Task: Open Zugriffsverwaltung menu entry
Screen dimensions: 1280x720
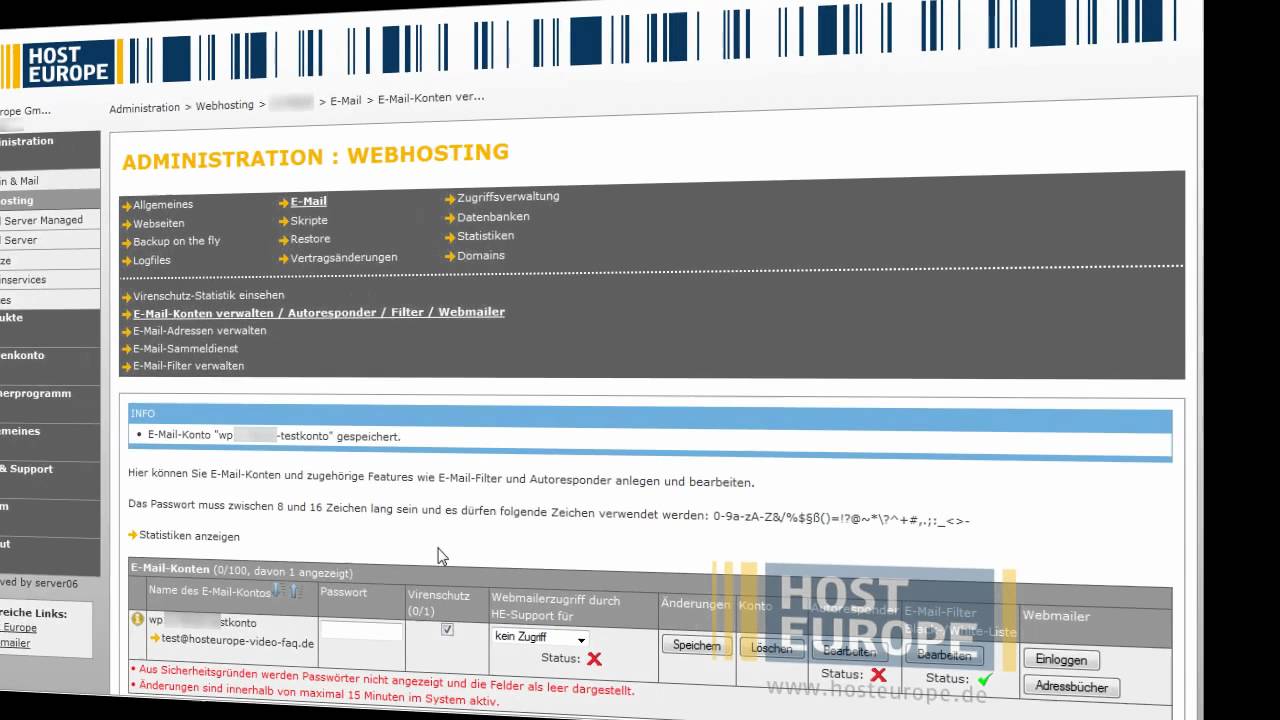Action: (x=508, y=197)
